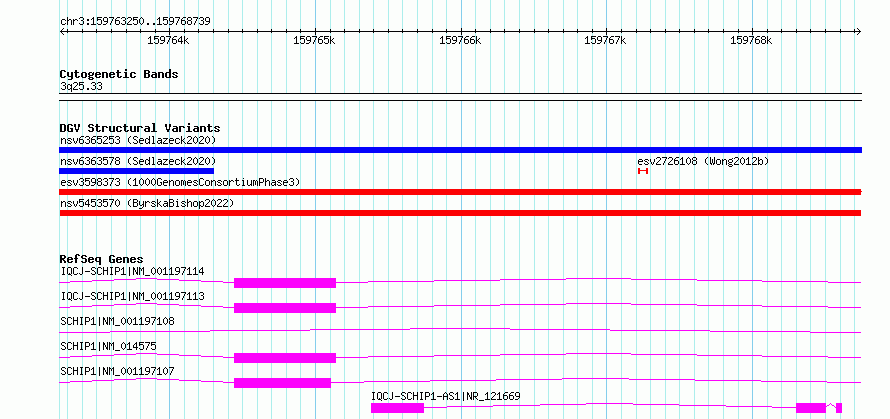This screenshot has height=419, width=890.
Task: Click the nsv5453570 red variant bar
Action: click(460, 213)
